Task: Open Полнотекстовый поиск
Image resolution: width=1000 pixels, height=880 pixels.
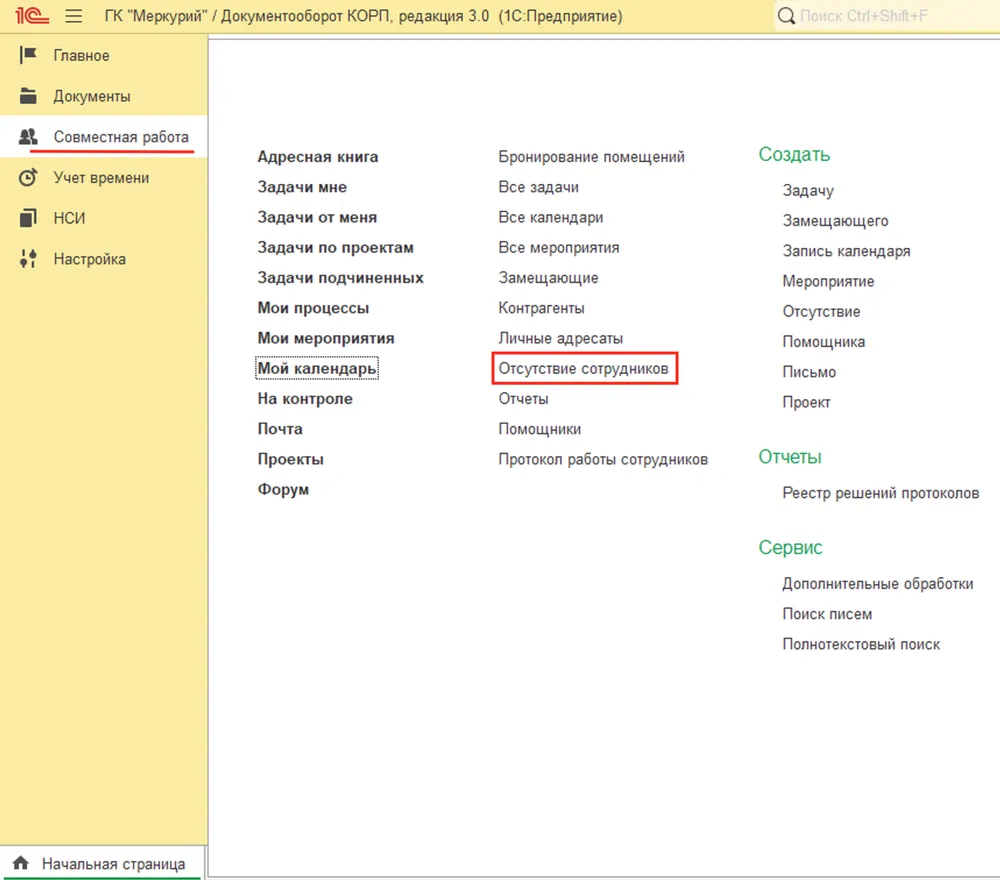Action: (861, 645)
